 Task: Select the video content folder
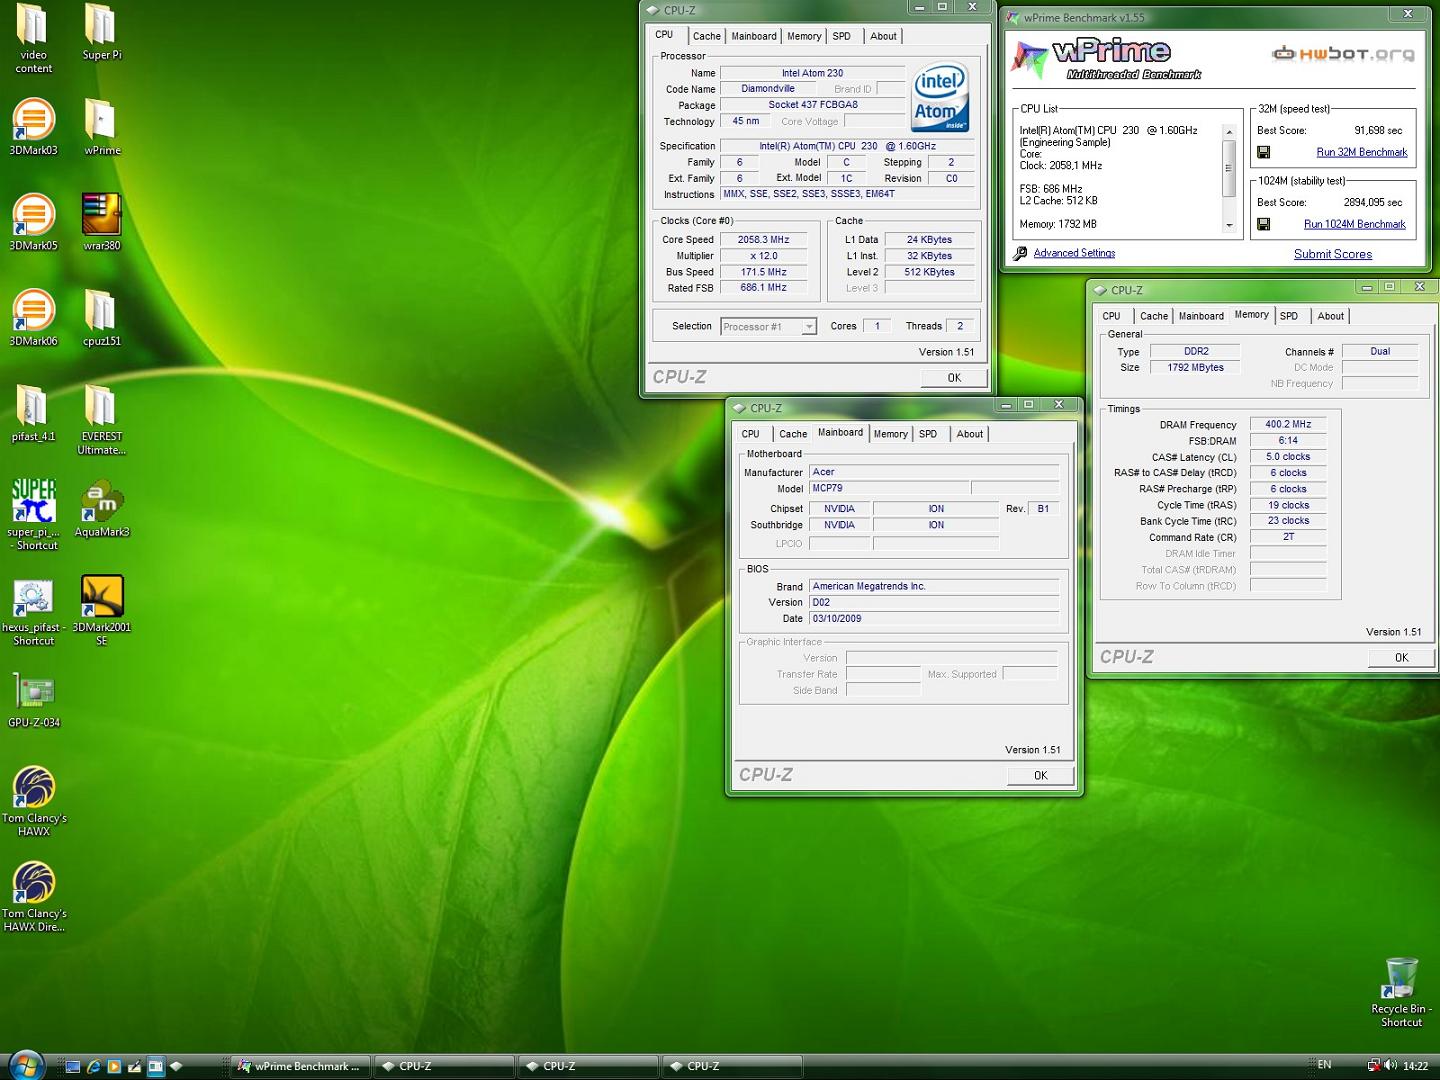pyautogui.click(x=33, y=38)
